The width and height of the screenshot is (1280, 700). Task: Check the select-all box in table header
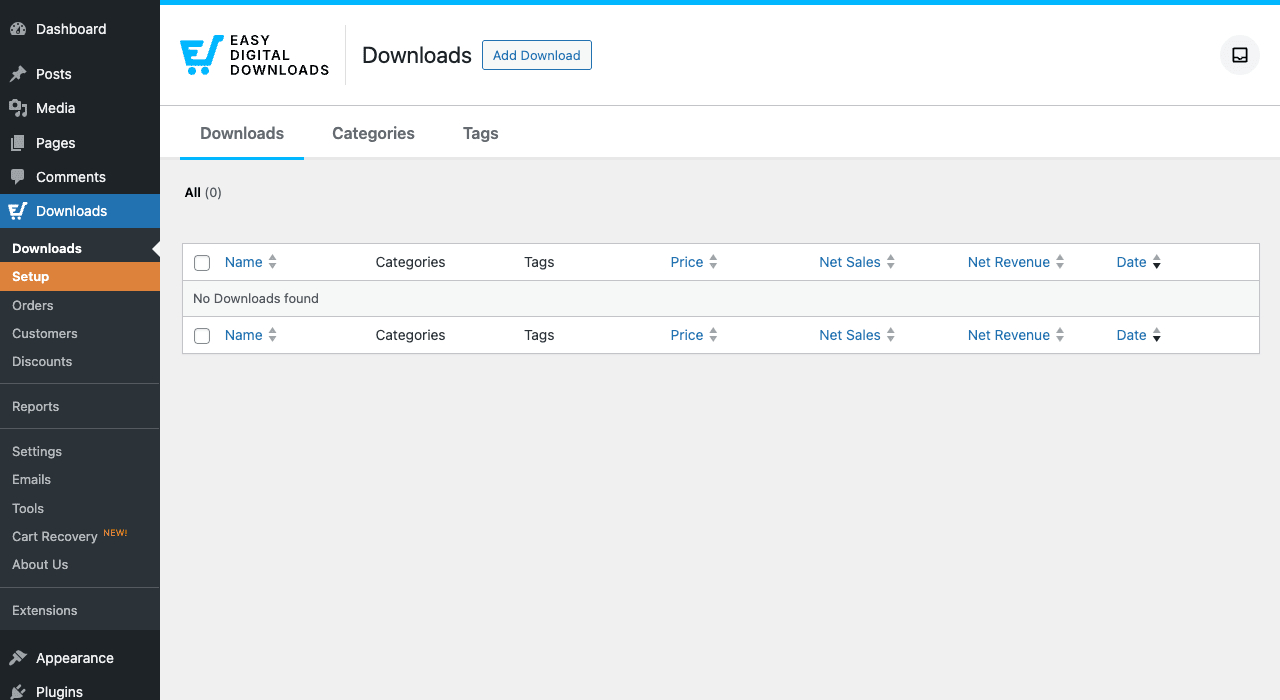[x=202, y=263]
